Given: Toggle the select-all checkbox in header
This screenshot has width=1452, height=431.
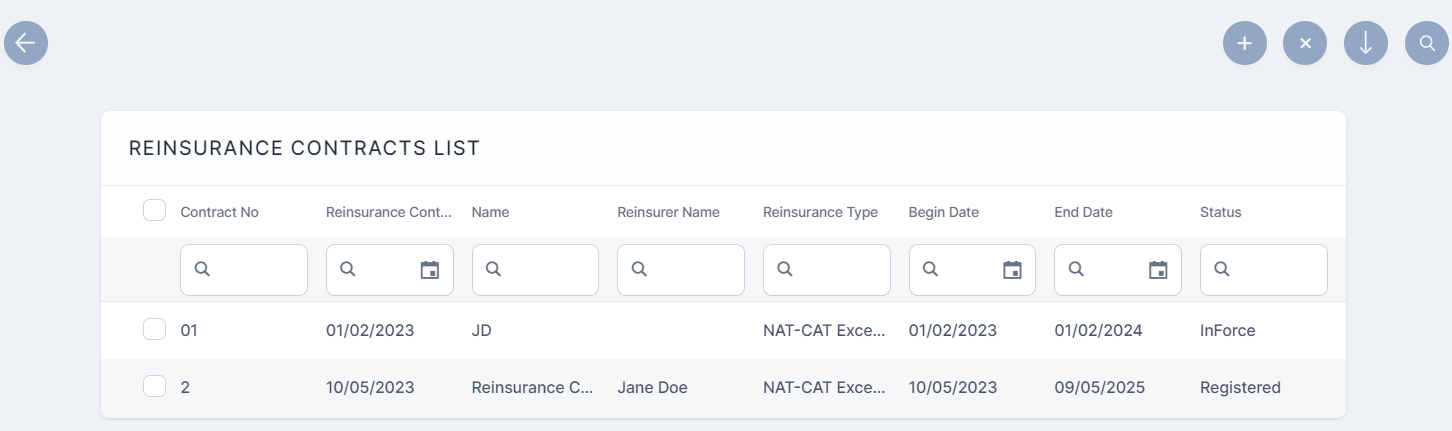Looking at the screenshot, I should click(x=154, y=211).
